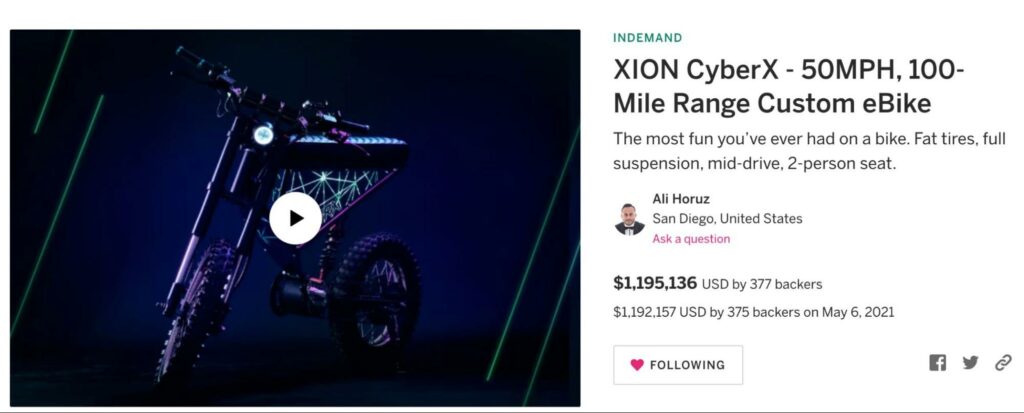
Task: Share the campaign on Twitter
Action: [970, 362]
